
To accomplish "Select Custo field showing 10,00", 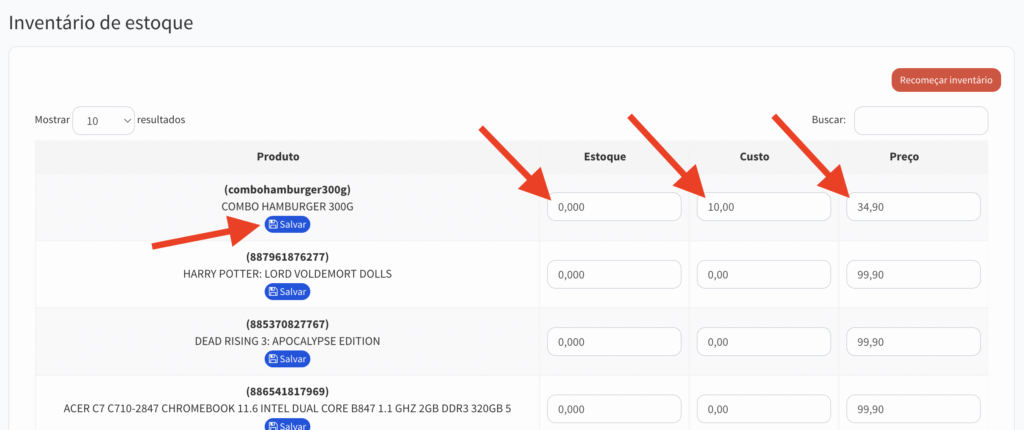I will [x=763, y=207].
